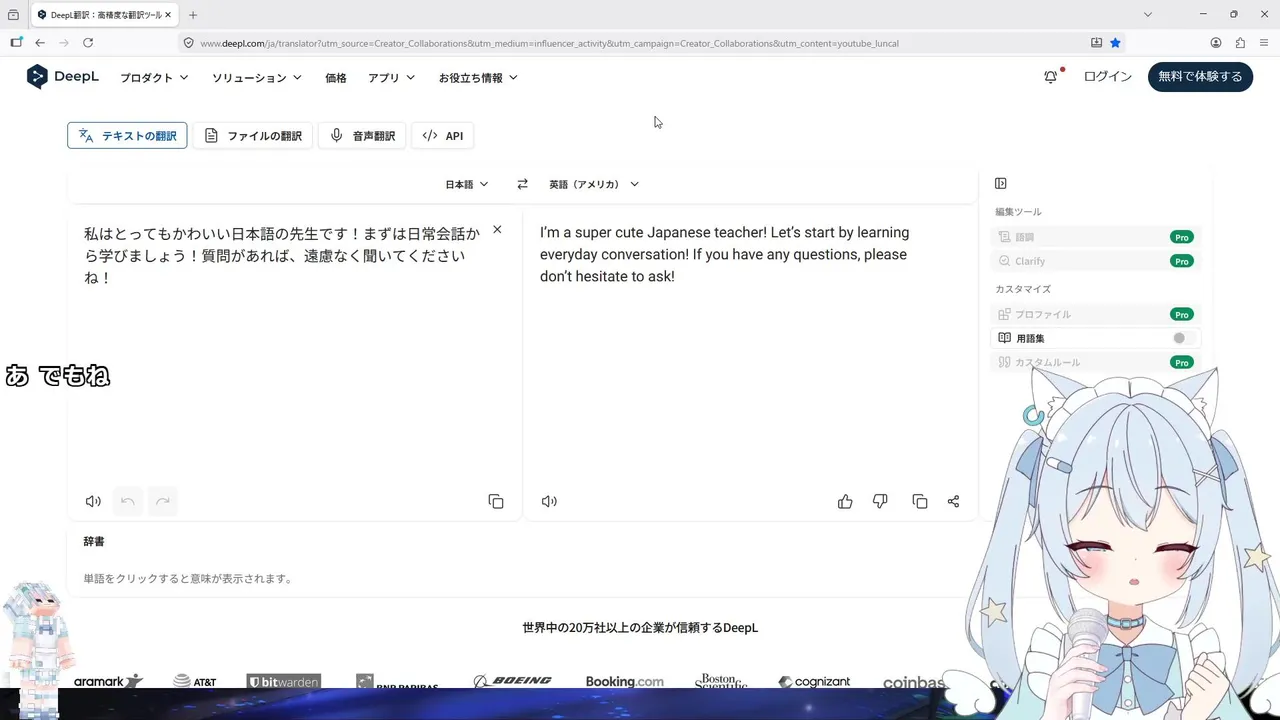Open the 日本語 source language dropdown
Viewport: 1280px width, 720px height.
pyautogui.click(x=467, y=184)
